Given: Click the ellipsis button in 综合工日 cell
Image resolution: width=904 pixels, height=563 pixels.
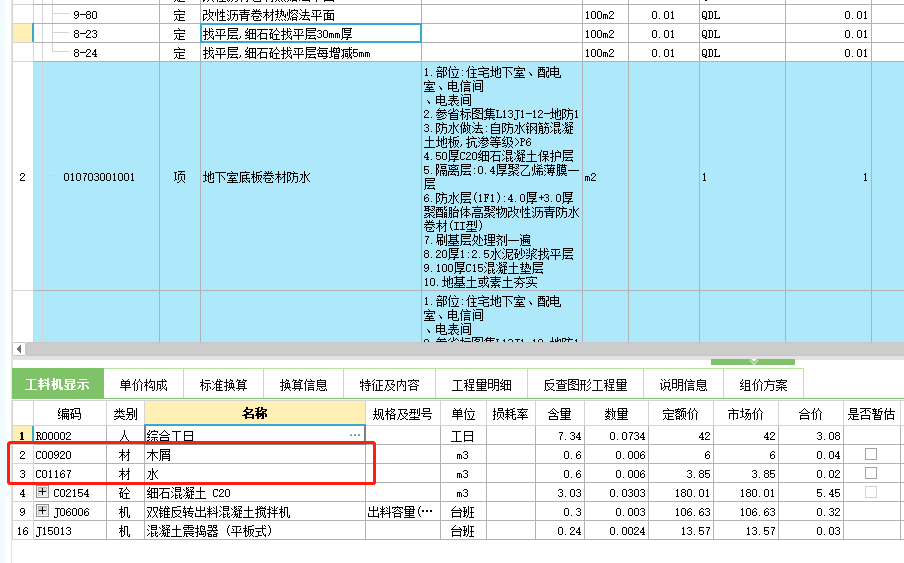Looking at the screenshot, I should 355,435.
